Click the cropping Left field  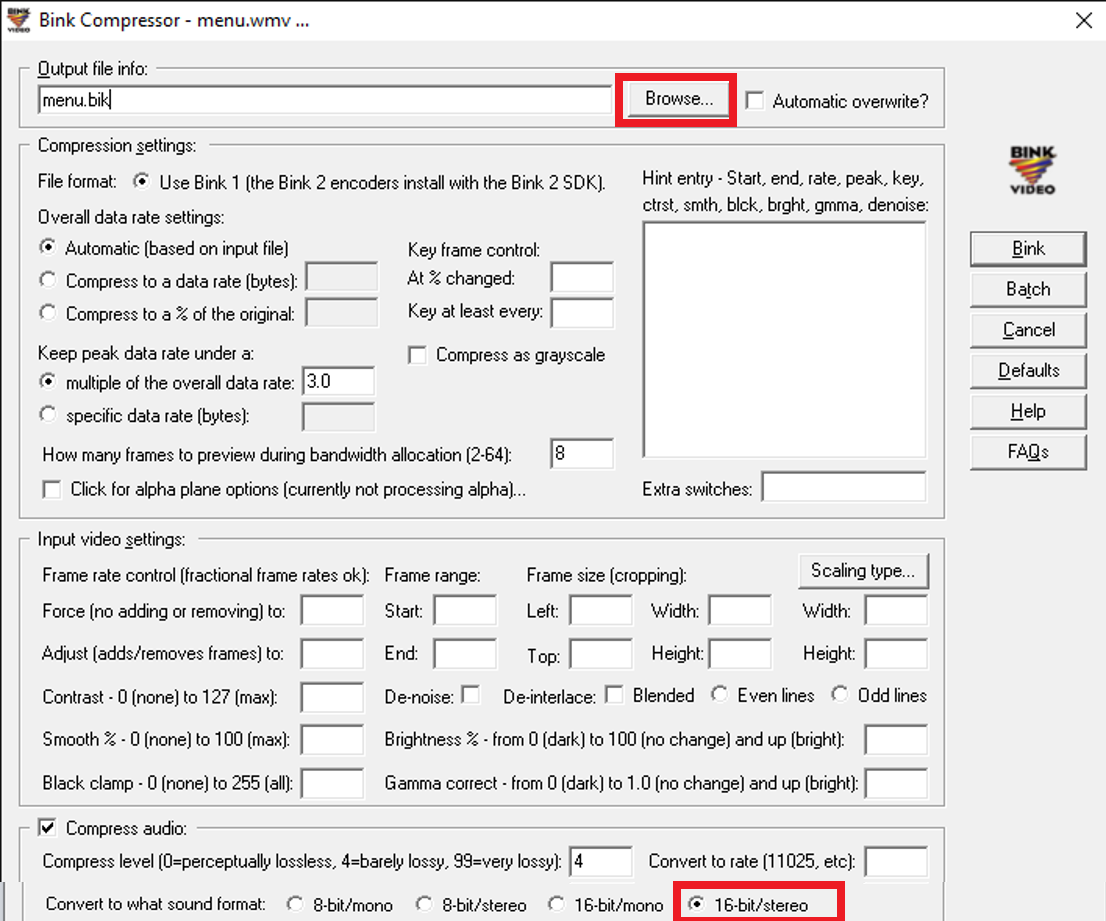(601, 610)
